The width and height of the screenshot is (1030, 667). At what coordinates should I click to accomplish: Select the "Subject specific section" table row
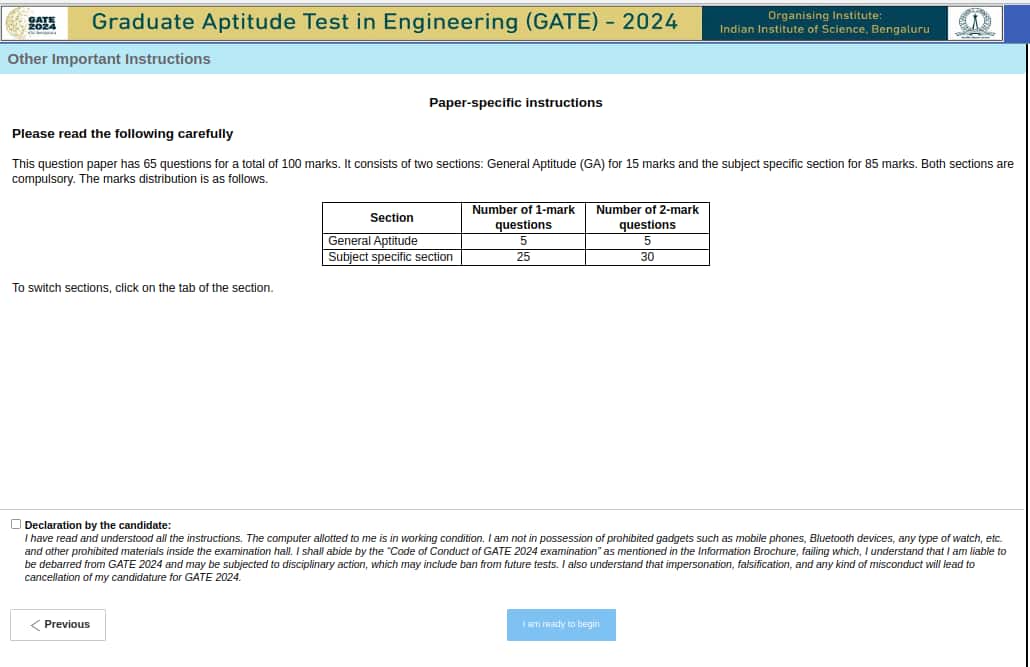point(391,256)
